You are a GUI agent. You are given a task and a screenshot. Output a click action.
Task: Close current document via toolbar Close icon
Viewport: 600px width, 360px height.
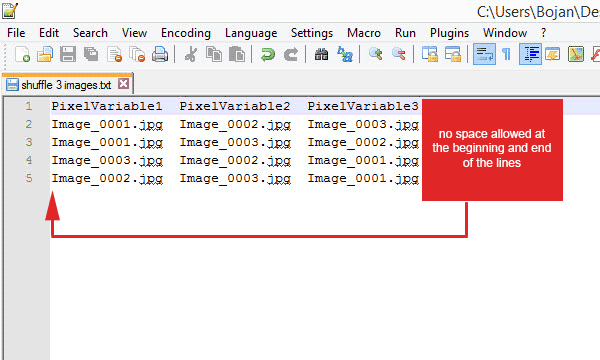[x=114, y=54]
